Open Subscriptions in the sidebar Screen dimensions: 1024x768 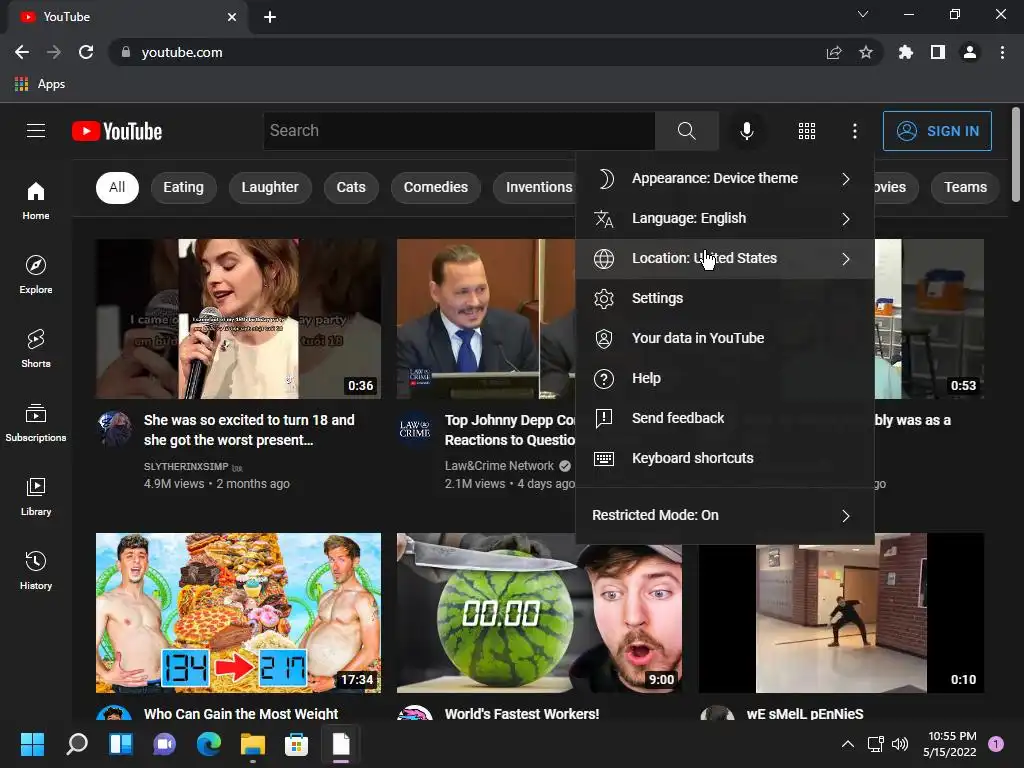coord(36,423)
